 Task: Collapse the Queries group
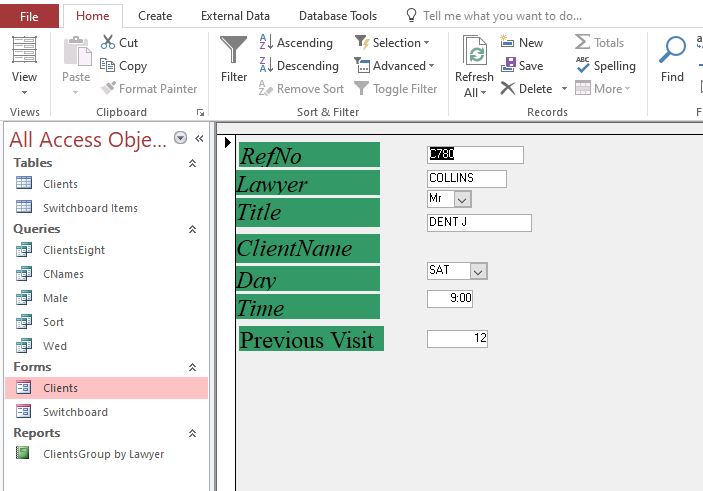click(193, 229)
